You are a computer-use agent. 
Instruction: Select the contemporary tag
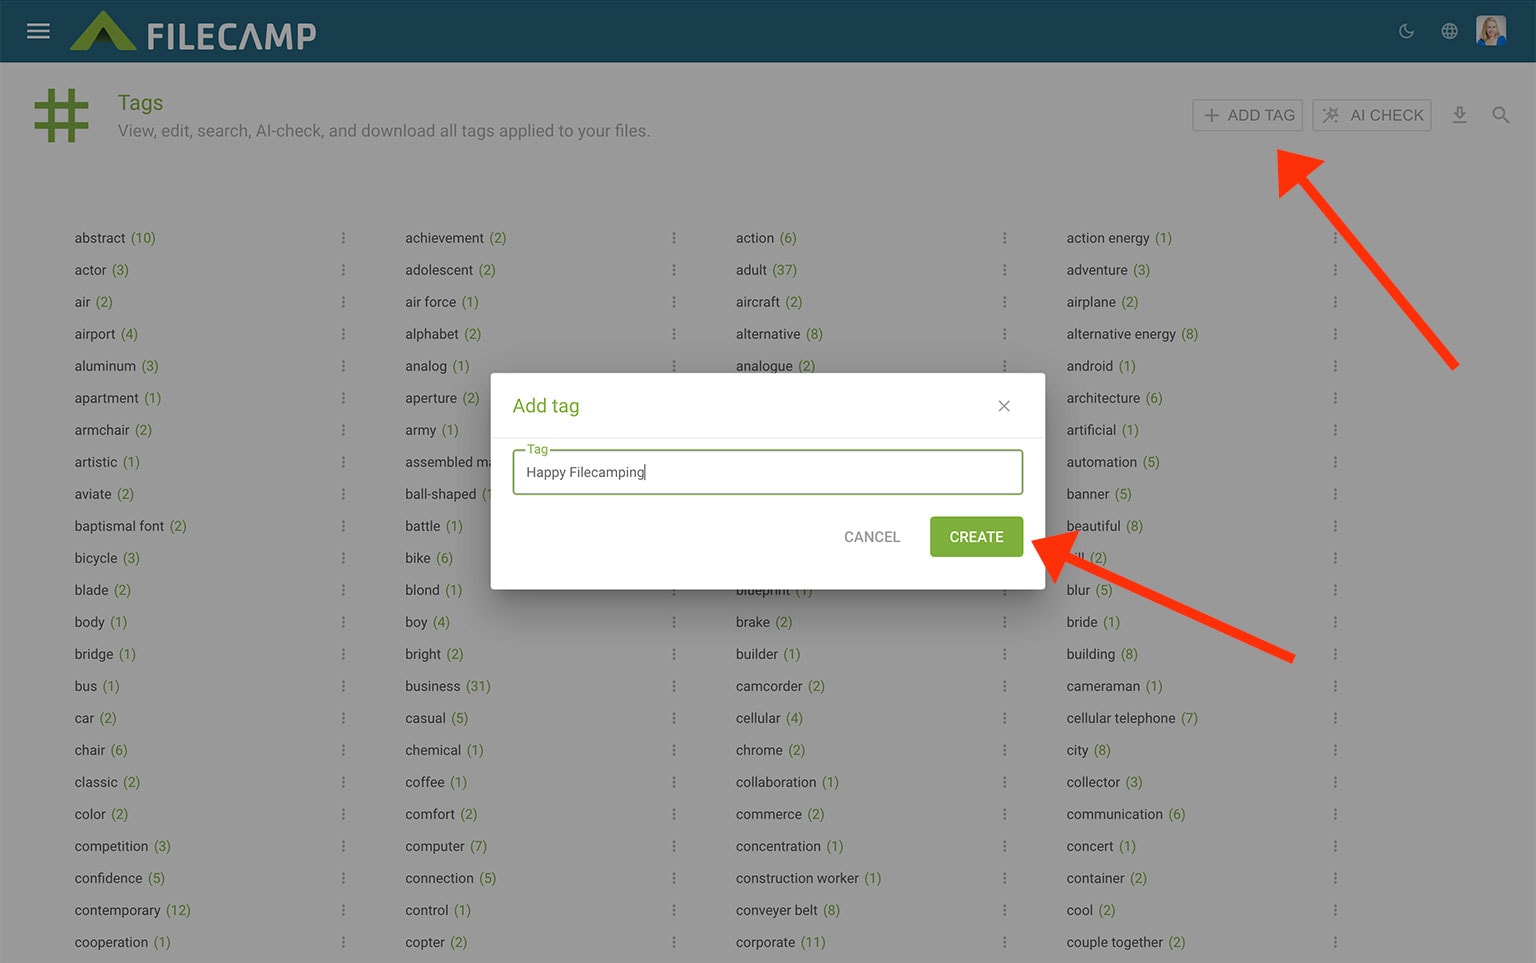(x=117, y=910)
